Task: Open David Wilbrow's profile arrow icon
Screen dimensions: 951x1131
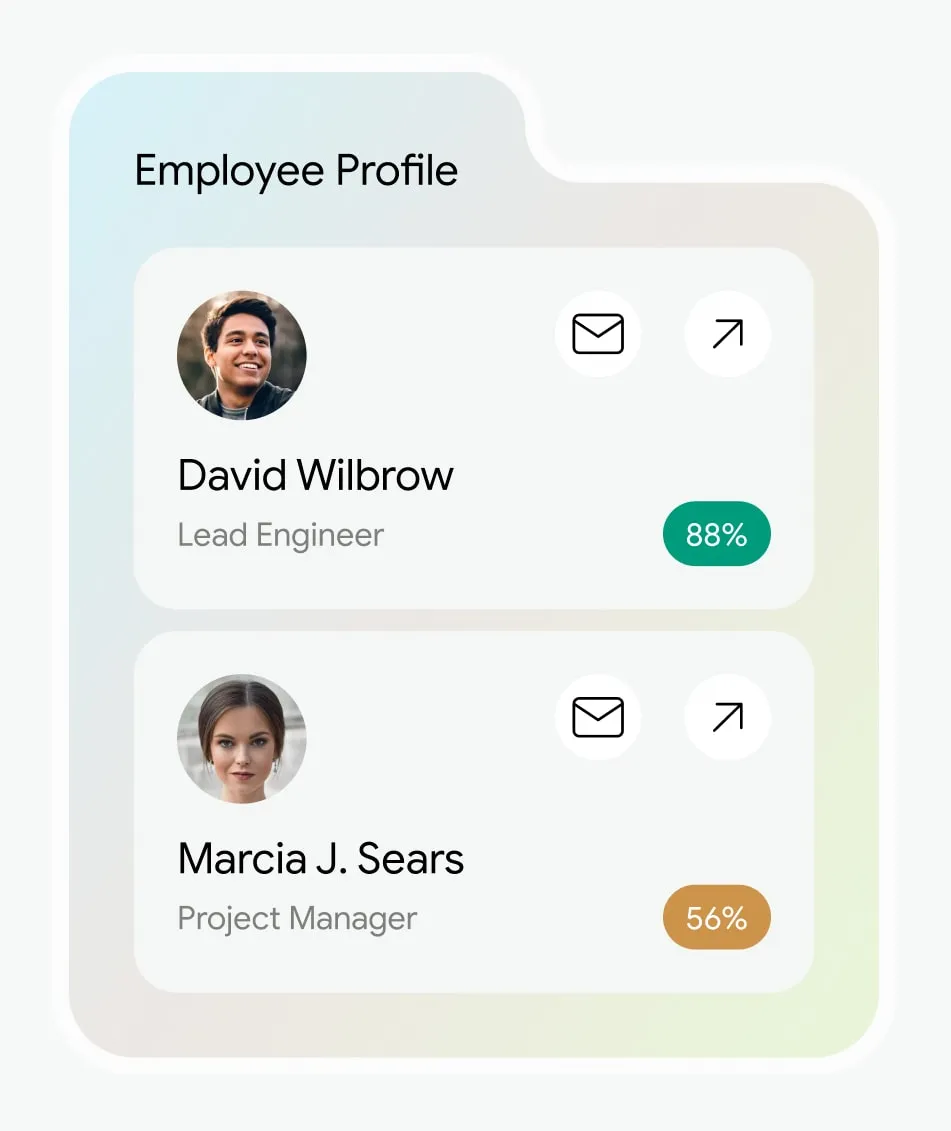Action: tap(727, 334)
